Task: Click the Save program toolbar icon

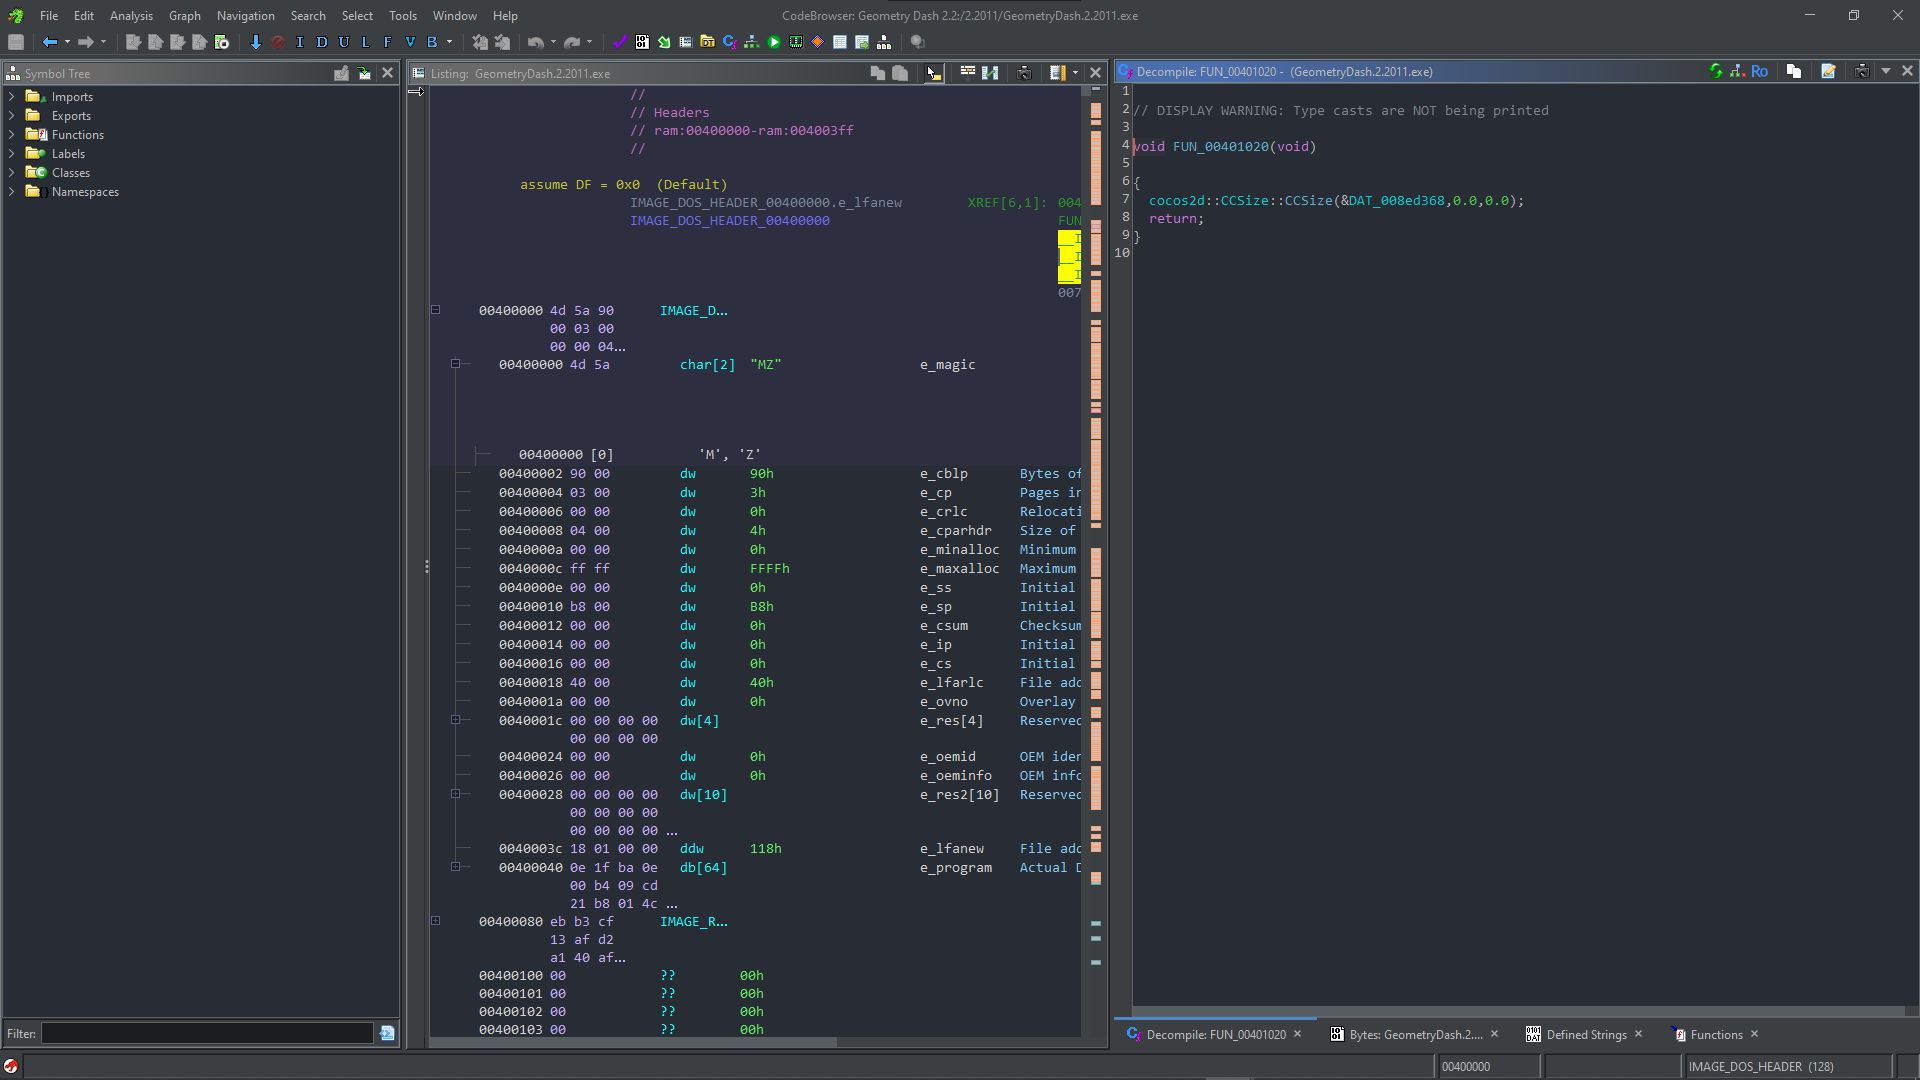Action: (x=16, y=42)
